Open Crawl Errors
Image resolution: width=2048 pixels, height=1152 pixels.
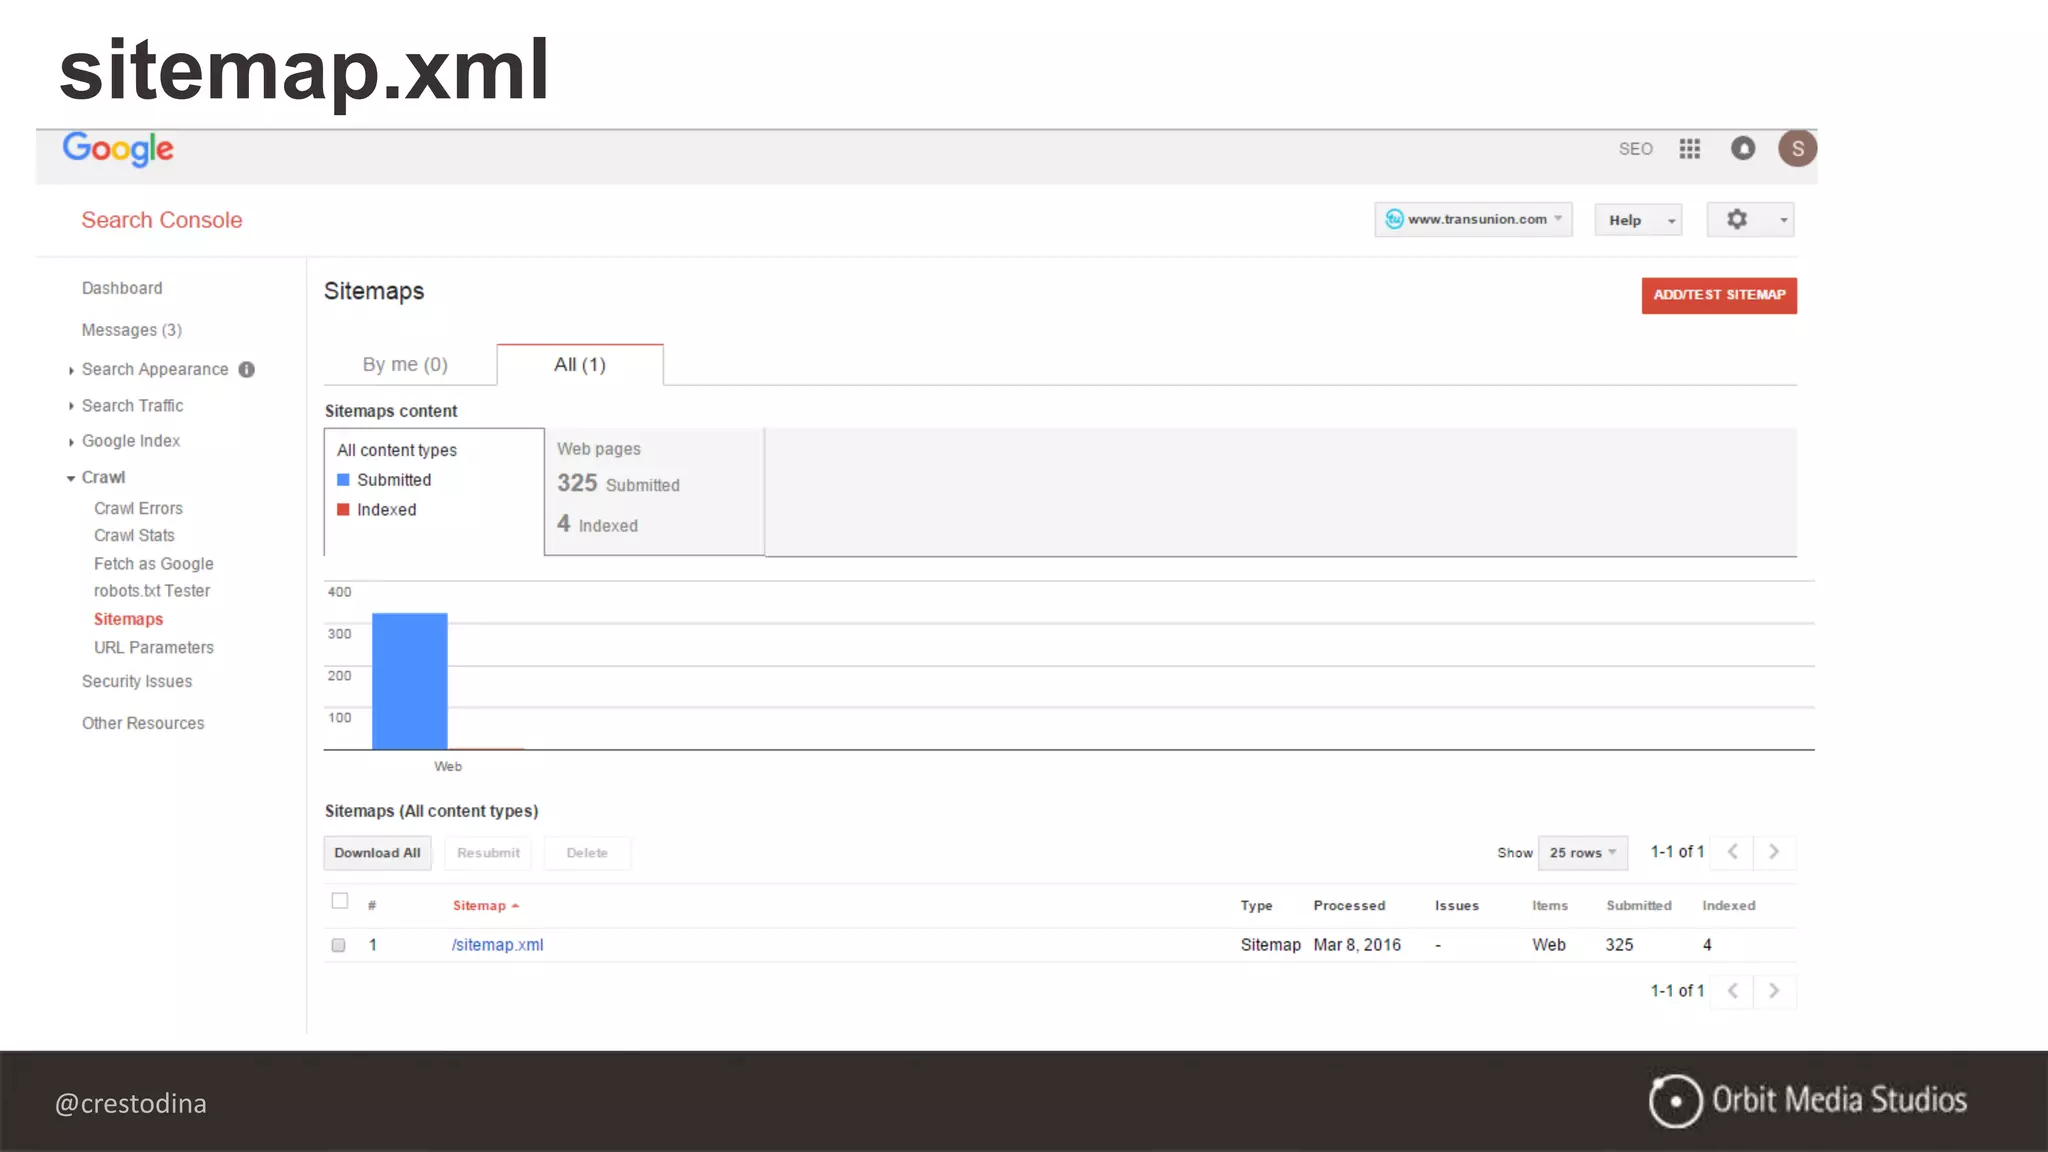click(138, 508)
